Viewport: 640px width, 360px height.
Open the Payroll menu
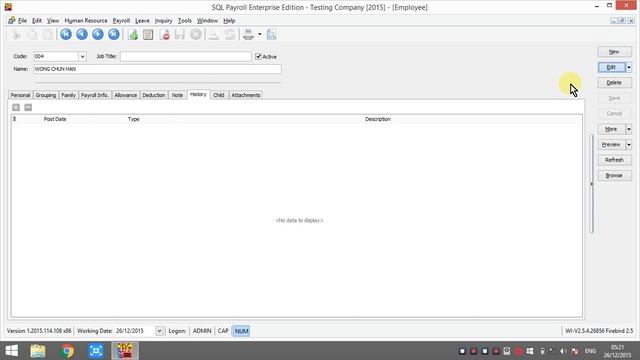tap(121, 20)
